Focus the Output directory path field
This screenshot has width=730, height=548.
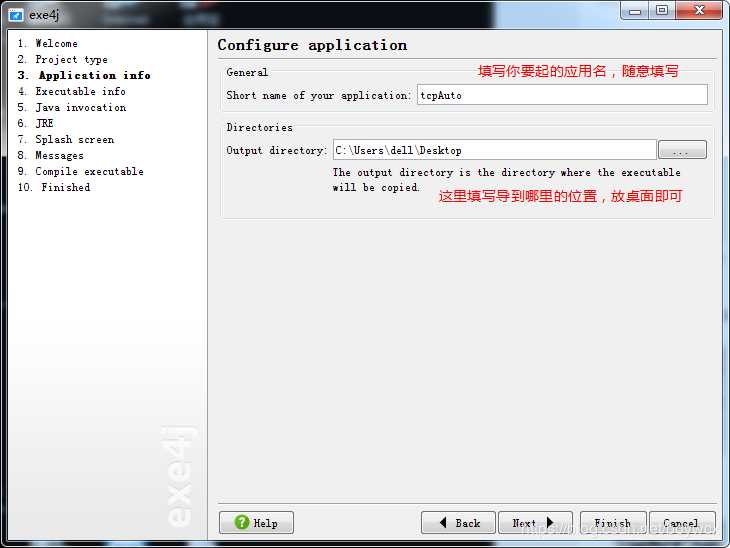point(494,150)
